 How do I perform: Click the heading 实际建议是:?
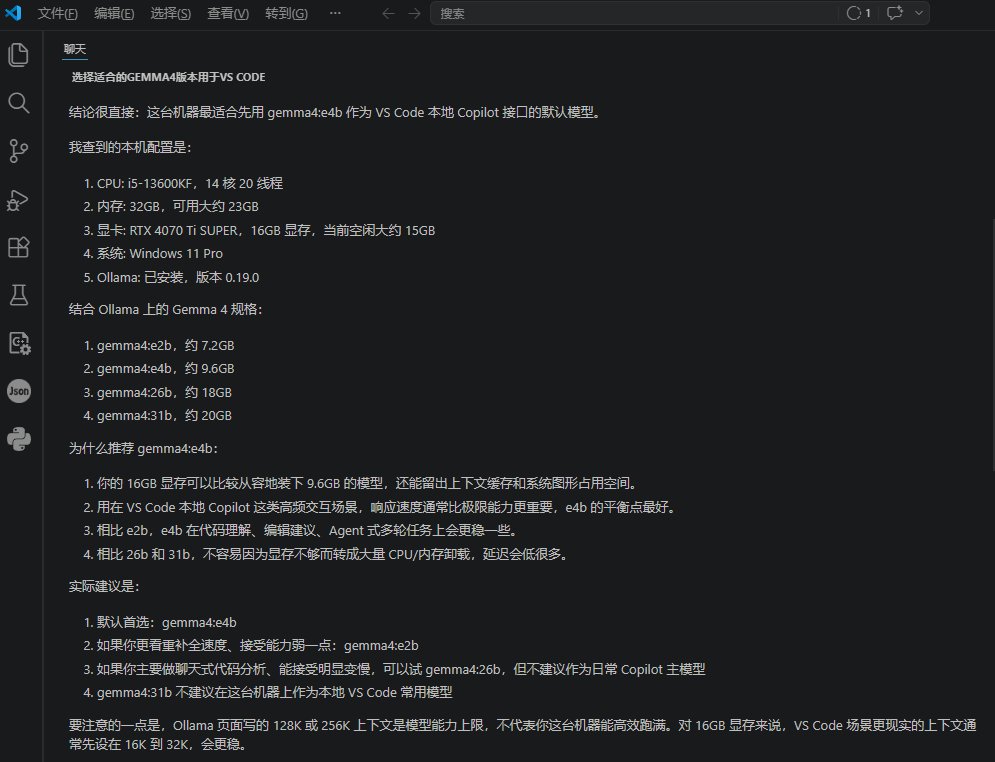click(x=104, y=586)
